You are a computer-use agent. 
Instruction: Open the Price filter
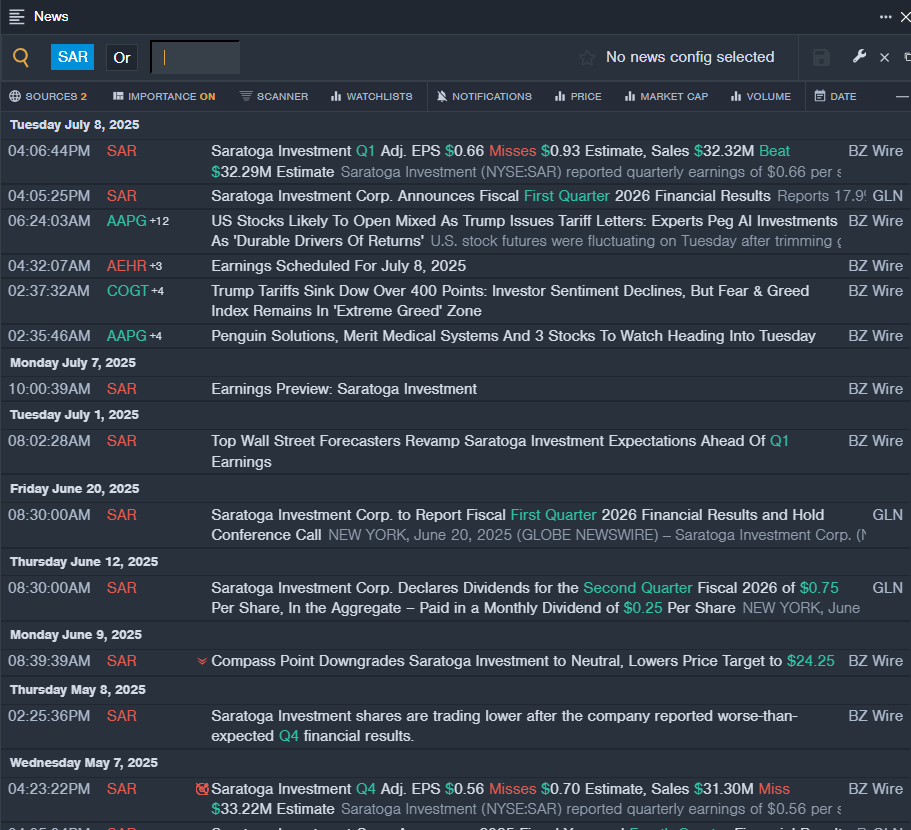pyautogui.click(x=578, y=96)
